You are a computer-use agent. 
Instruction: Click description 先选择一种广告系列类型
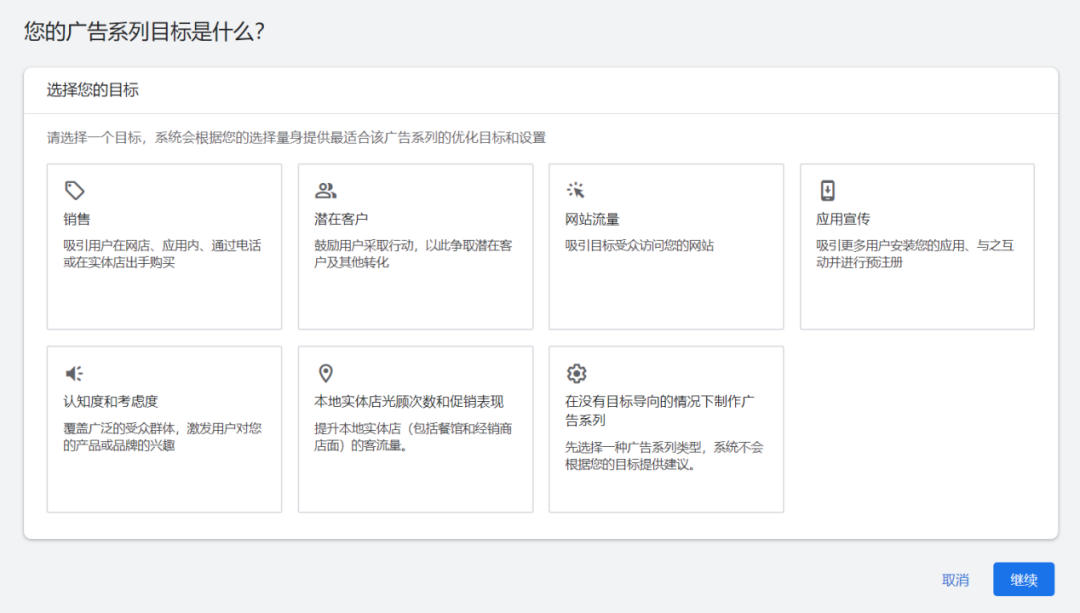point(664,456)
